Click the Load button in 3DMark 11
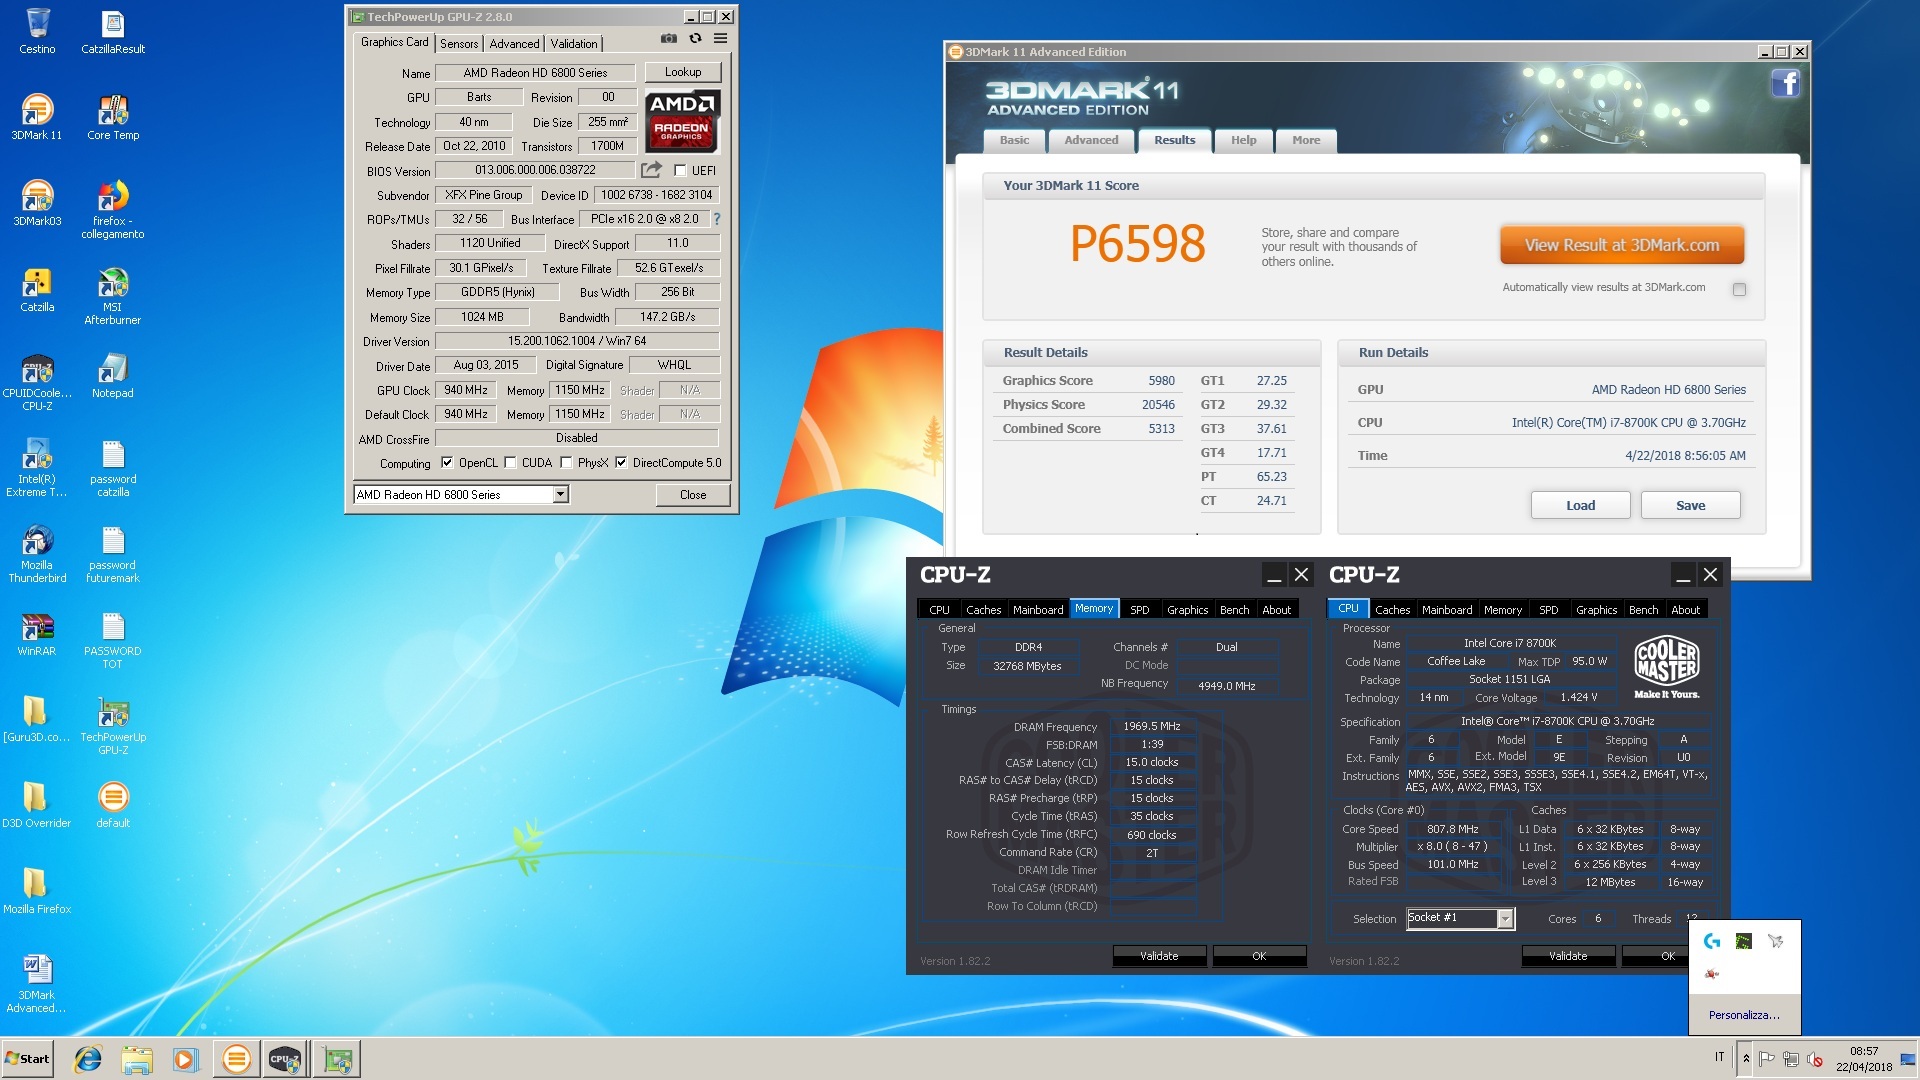The image size is (1920, 1080). click(x=1580, y=505)
